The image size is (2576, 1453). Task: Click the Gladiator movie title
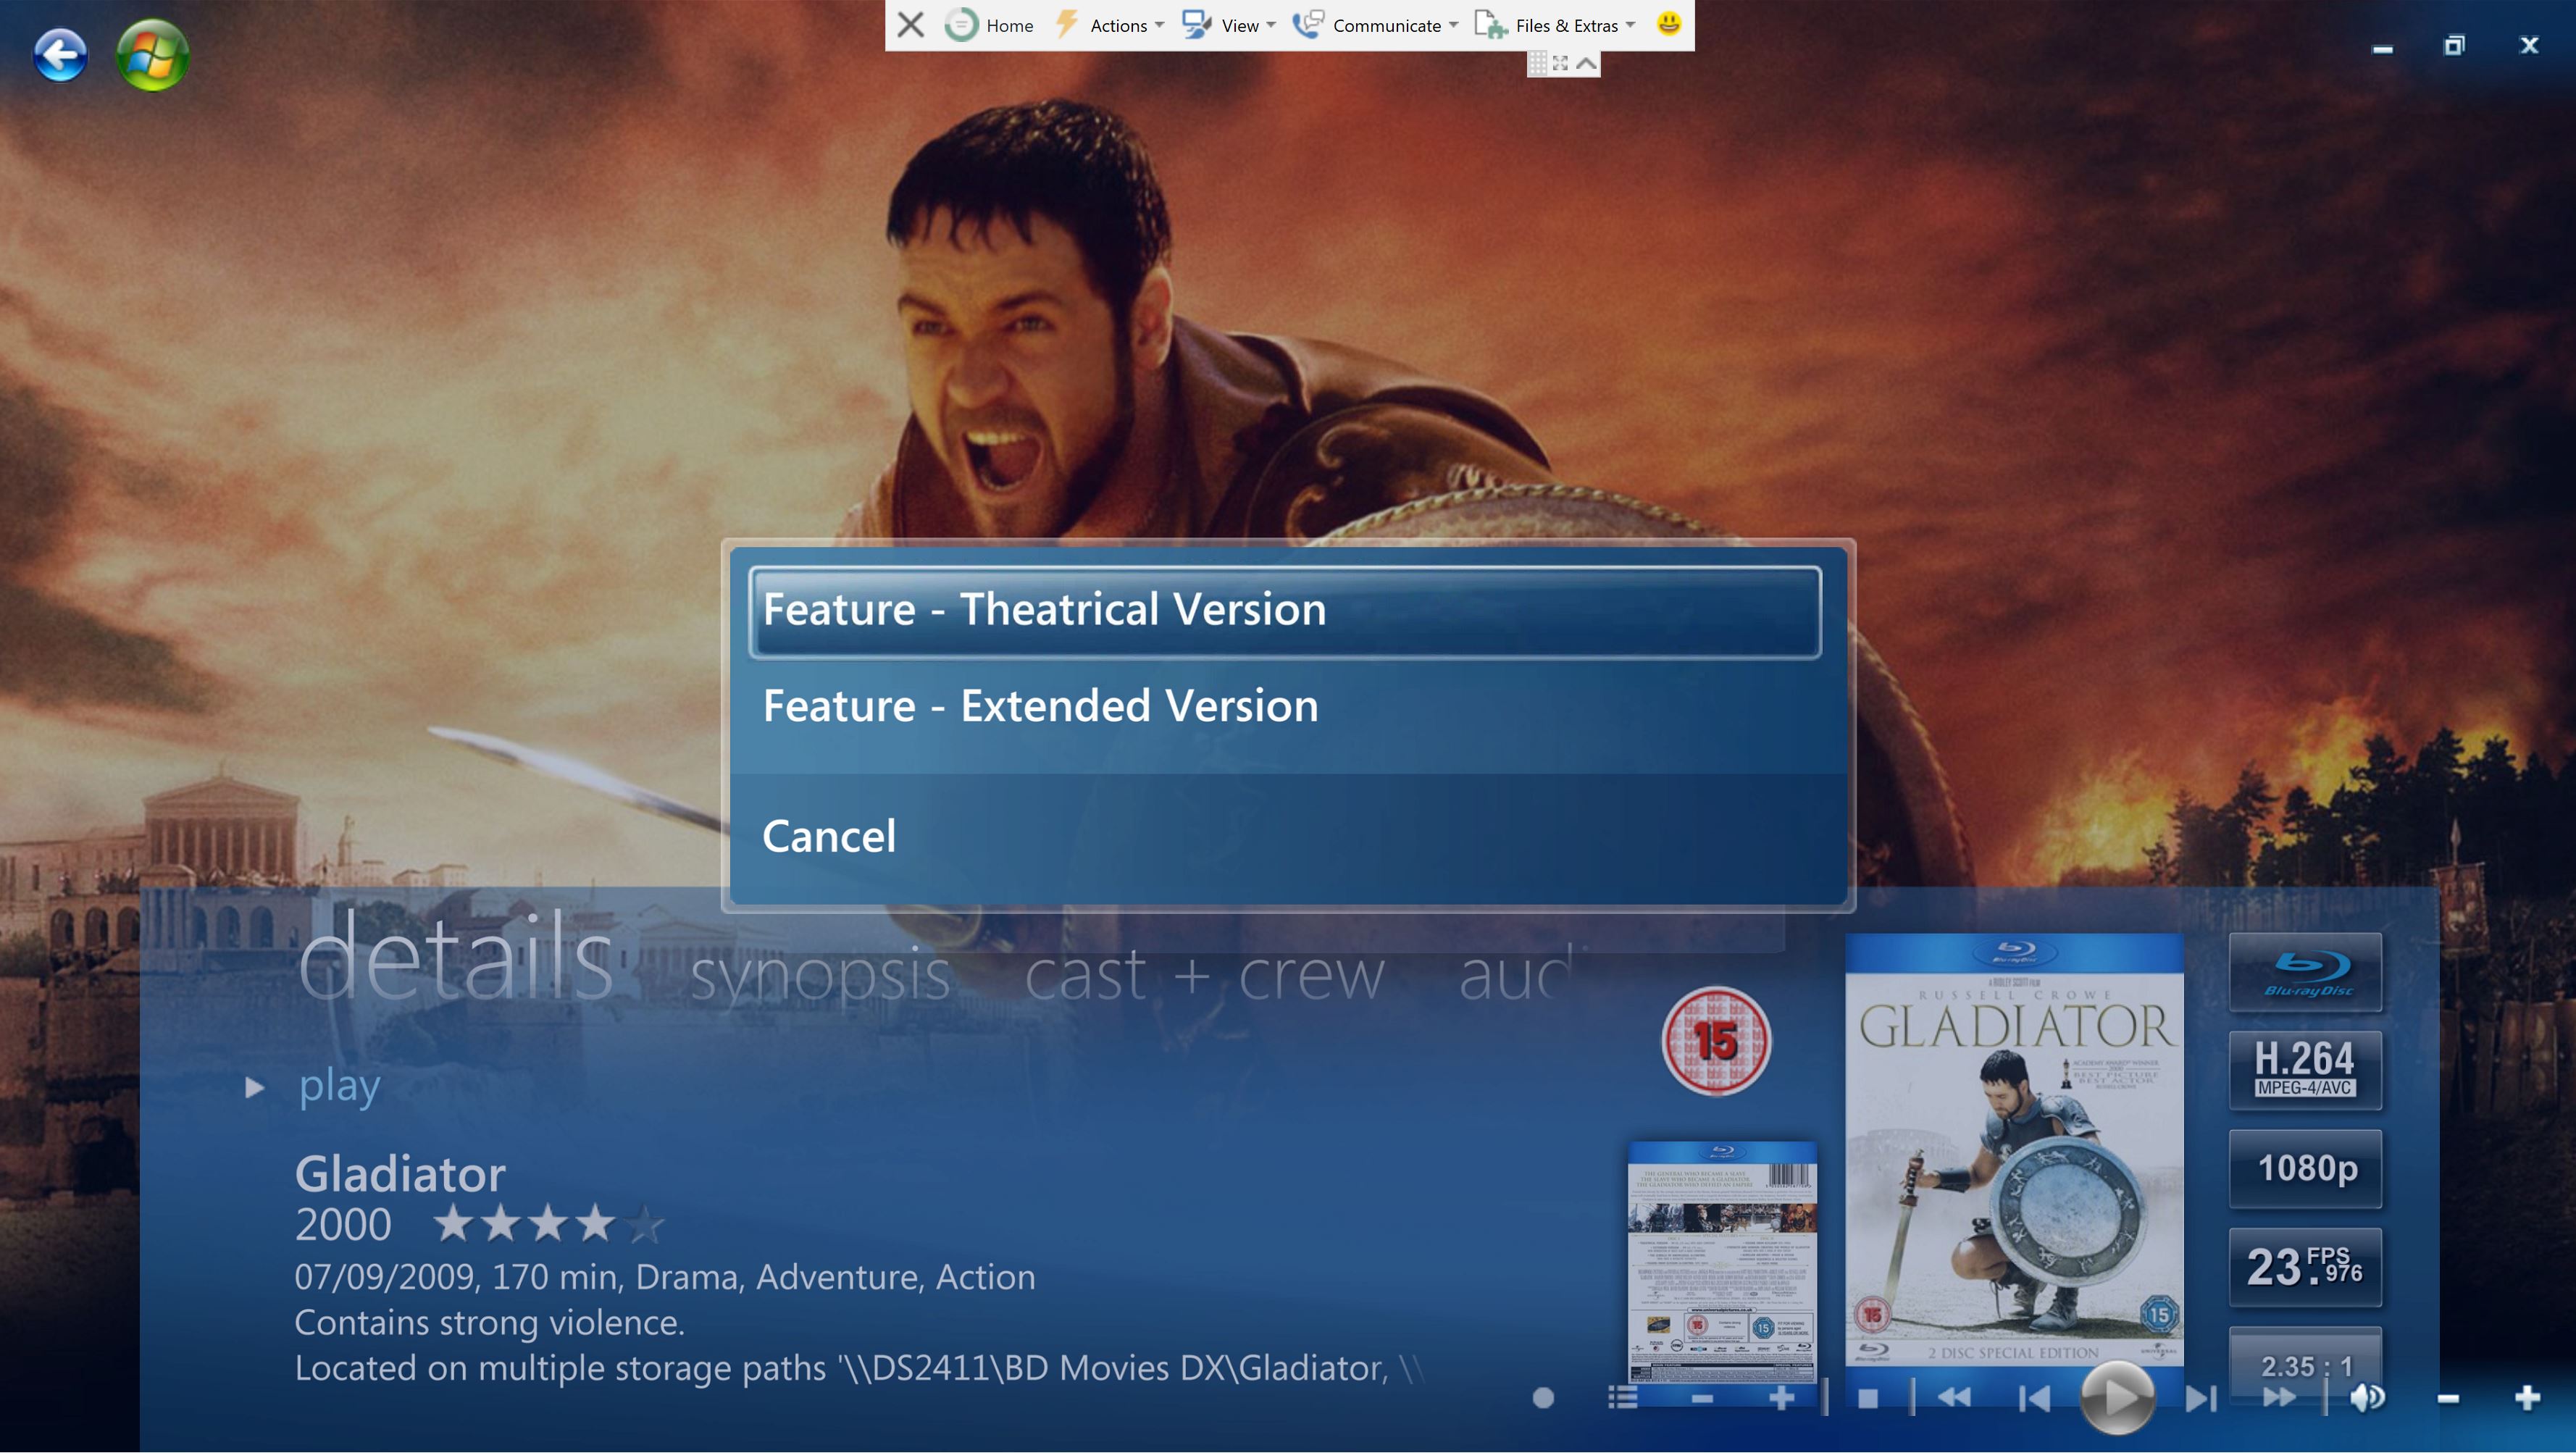(x=400, y=1174)
